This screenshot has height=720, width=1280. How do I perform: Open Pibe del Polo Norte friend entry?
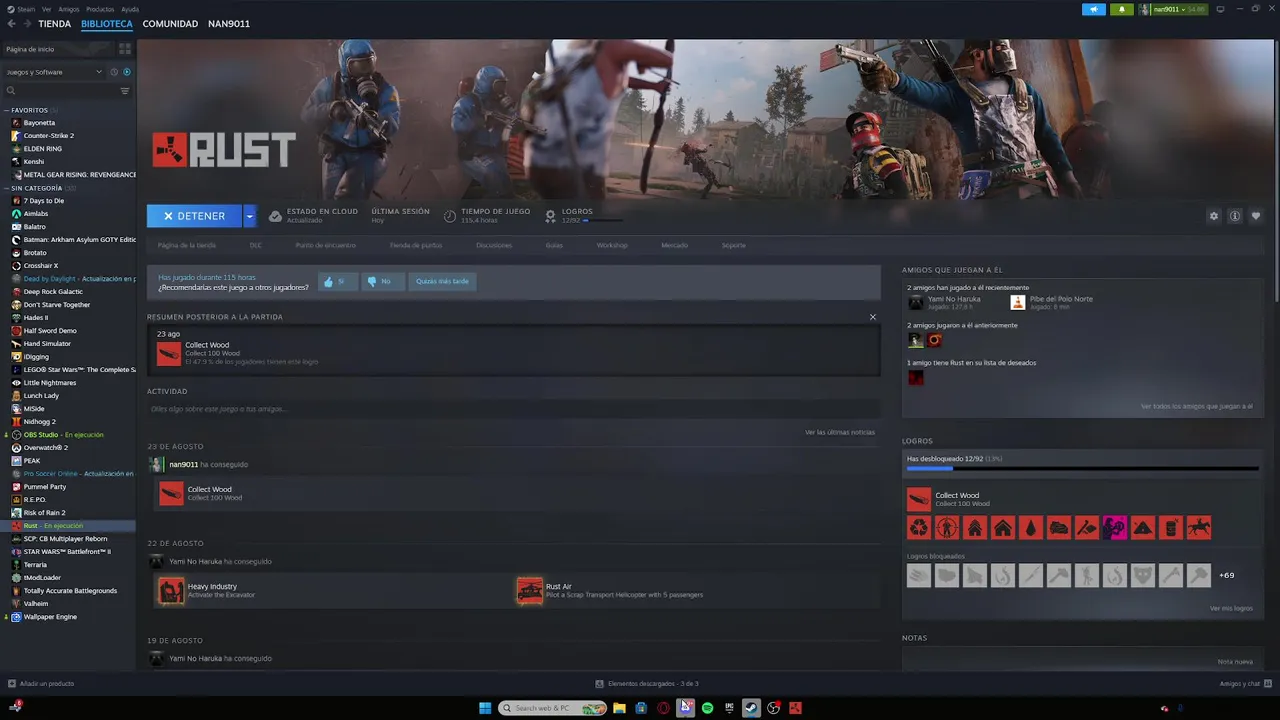(1052, 302)
